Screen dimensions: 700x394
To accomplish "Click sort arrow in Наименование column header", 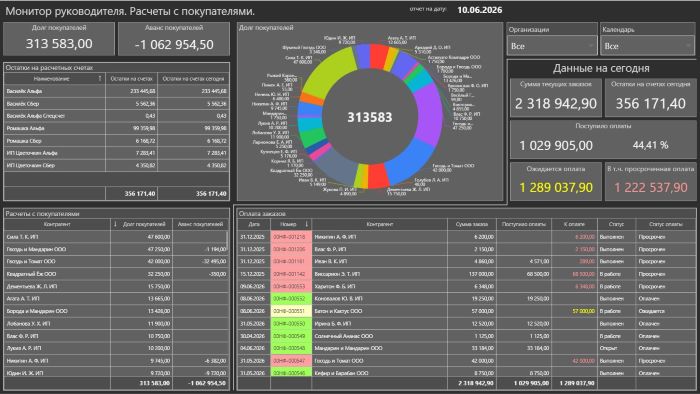I will point(100,79).
